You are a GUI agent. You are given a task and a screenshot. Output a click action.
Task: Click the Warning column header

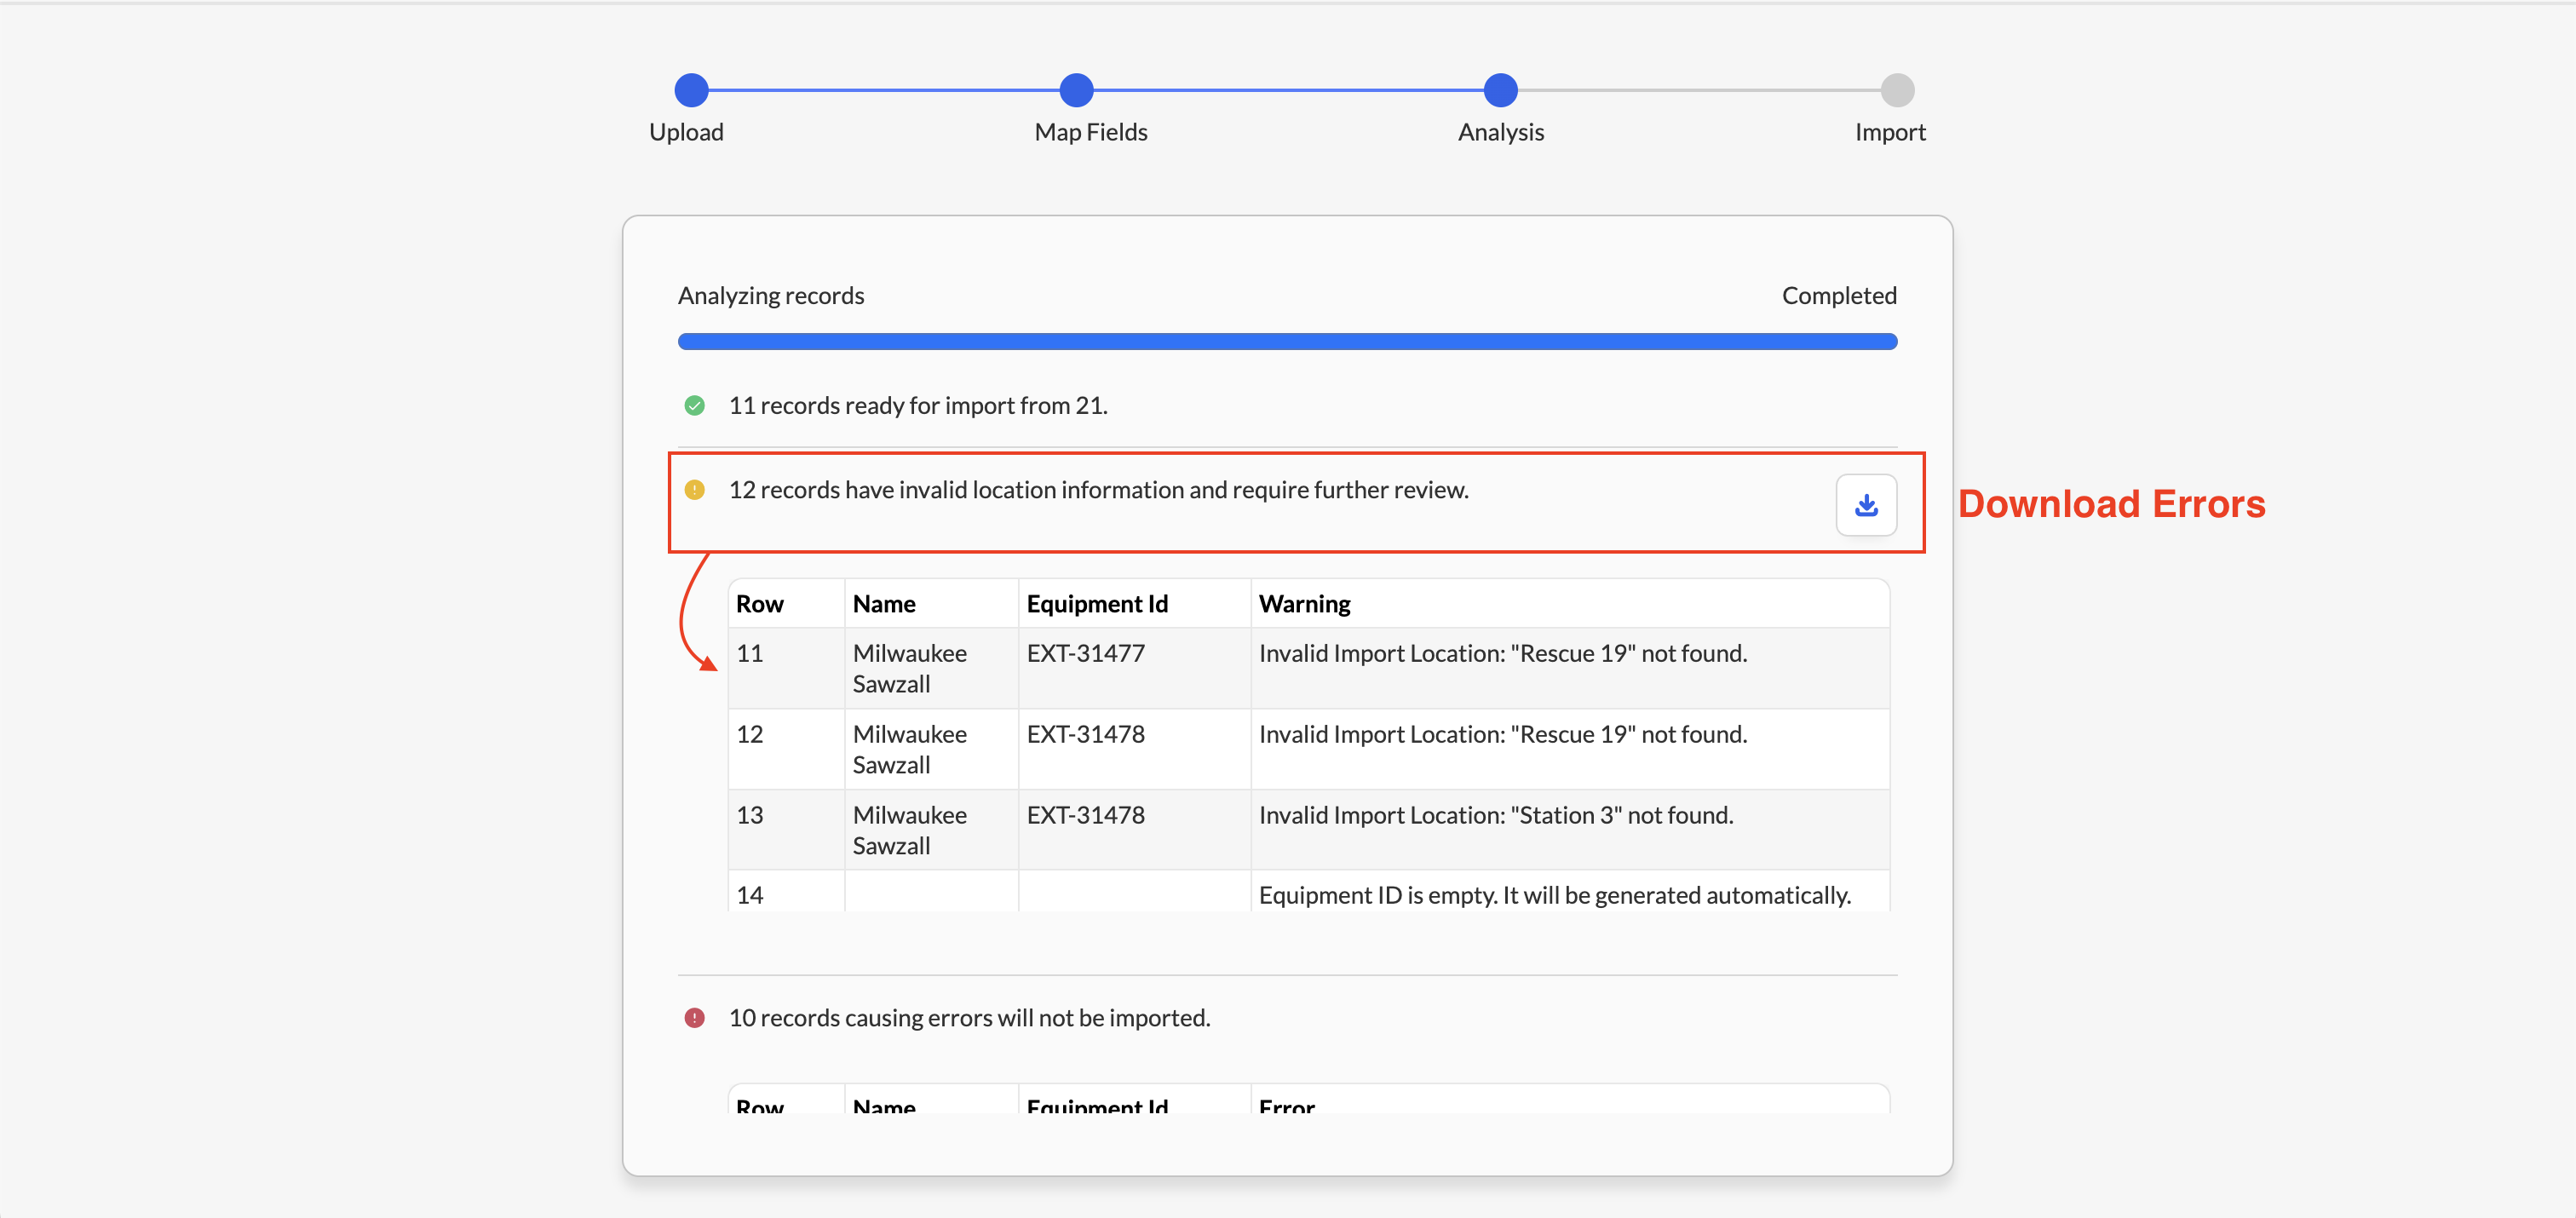(1304, 604)
